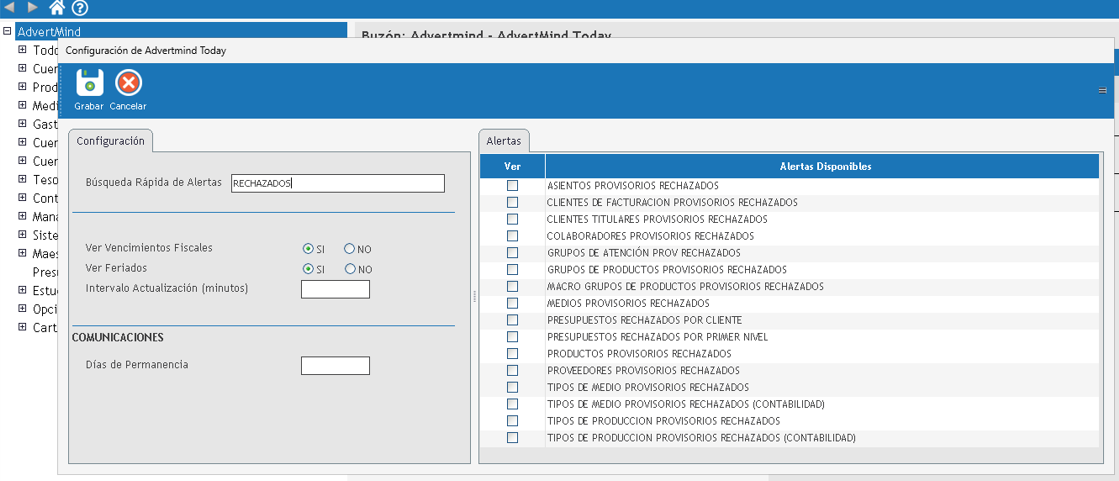Expand the Cart tree node
The width and height of the screenshot is (1119, 481).
click(22, 327)
